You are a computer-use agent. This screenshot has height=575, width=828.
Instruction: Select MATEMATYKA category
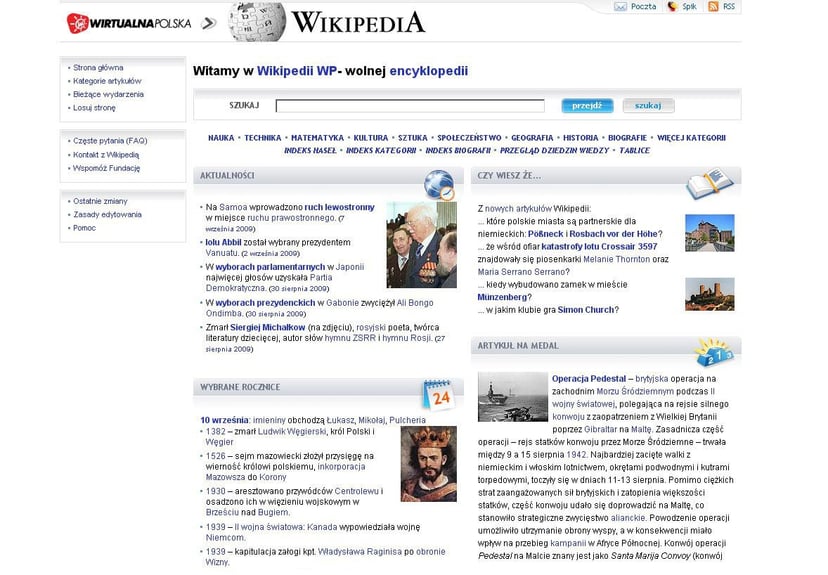pos(317,138)
